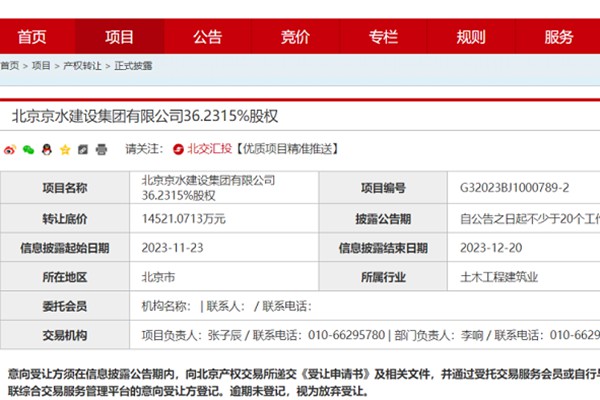The image size is (600, 400).
Task: Open the 服务 navigation menu
Action: (x=559, y=37)
